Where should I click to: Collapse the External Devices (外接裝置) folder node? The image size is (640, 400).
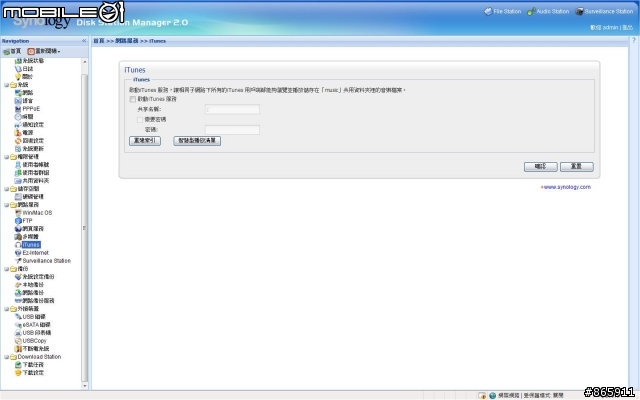[7, 309]
